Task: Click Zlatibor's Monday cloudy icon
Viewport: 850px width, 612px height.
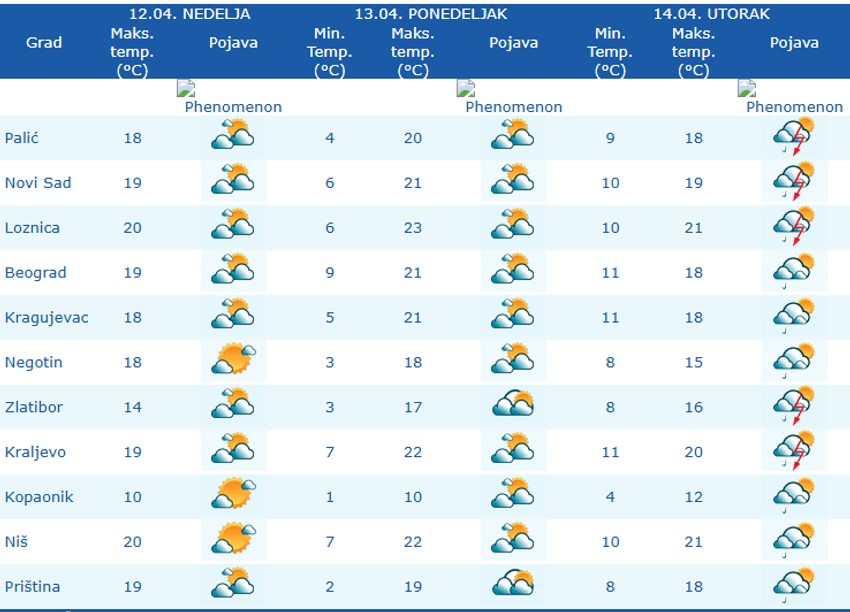Action: coord(513,407)
